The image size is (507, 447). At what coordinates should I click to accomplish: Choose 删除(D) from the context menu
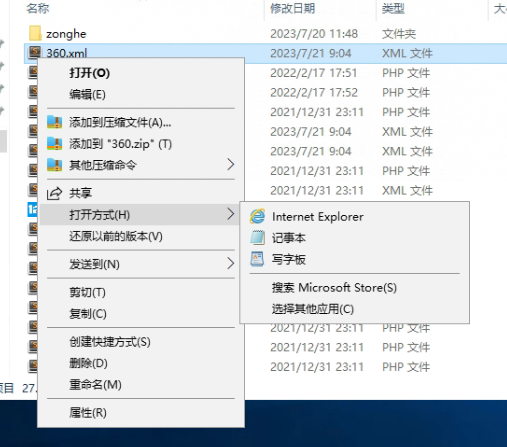click(x=141, y=363)
